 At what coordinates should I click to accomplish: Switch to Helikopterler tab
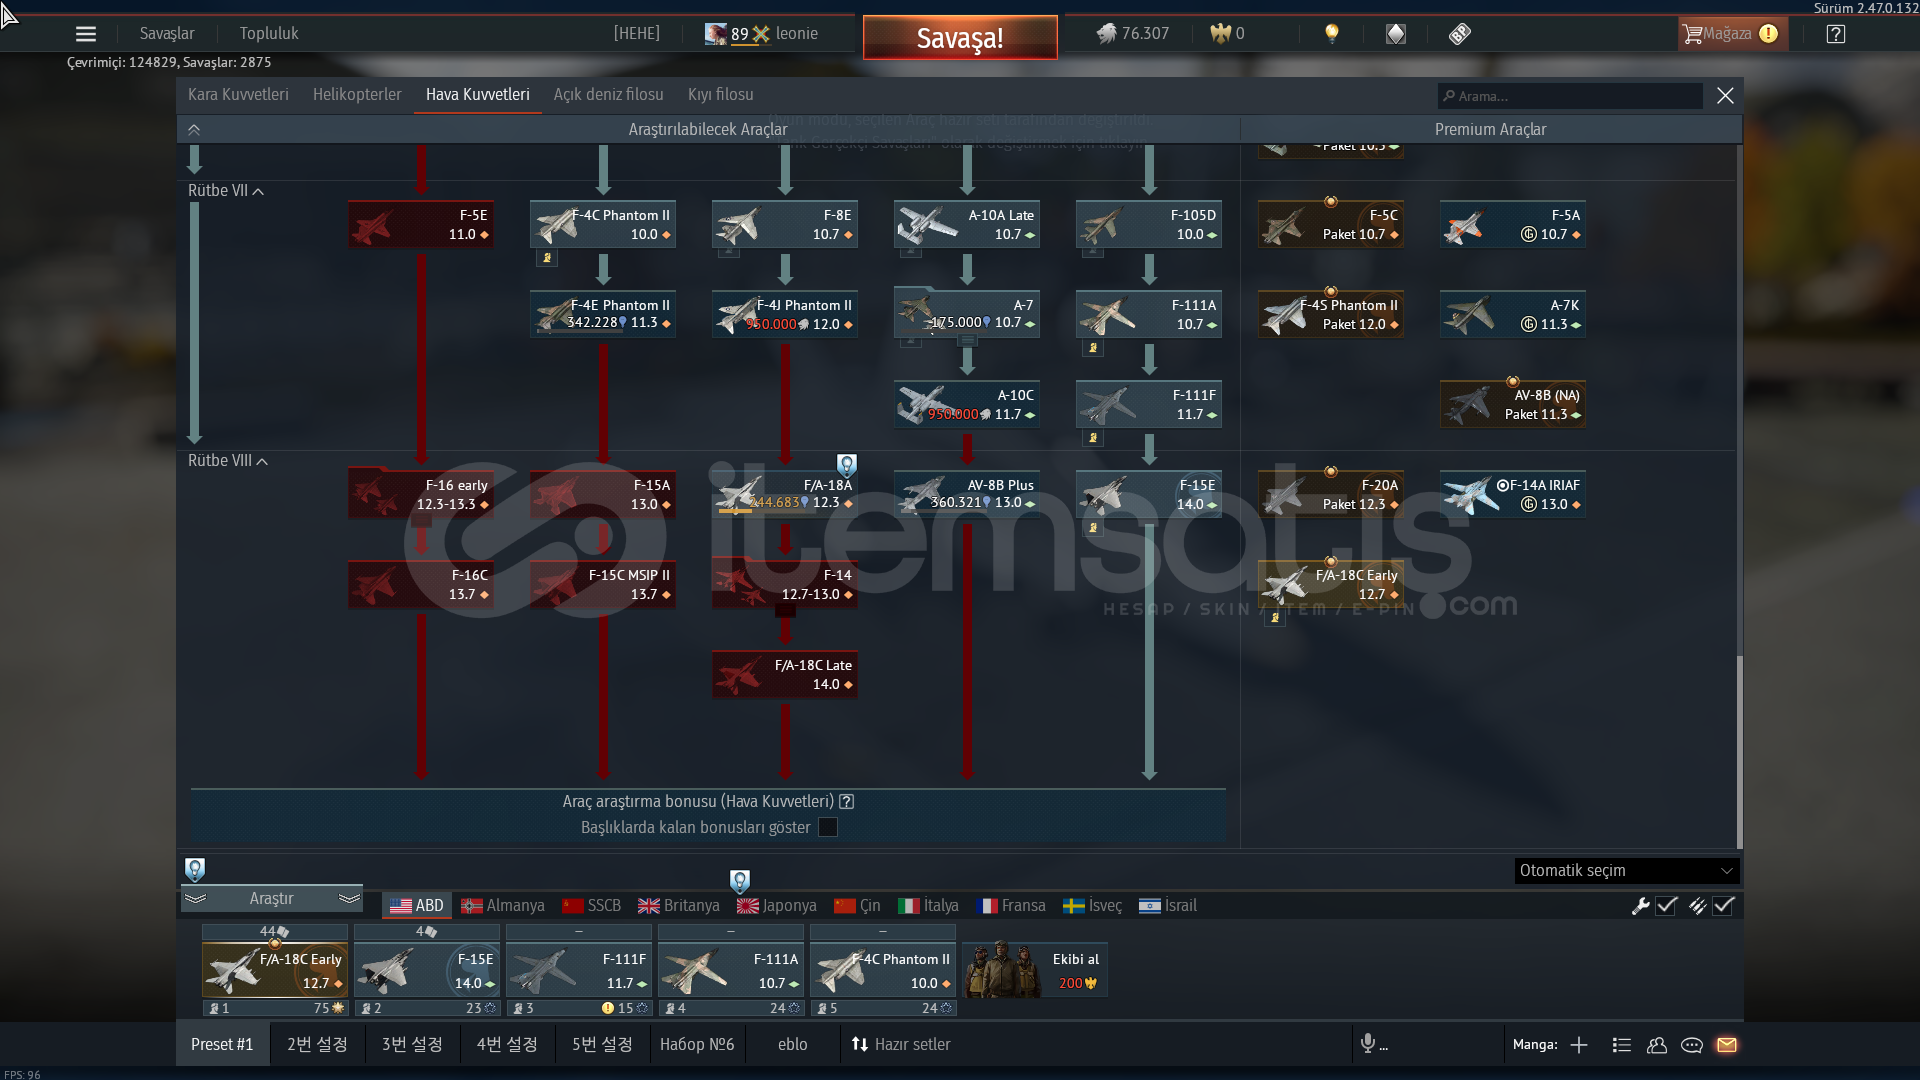pos(357,95)
